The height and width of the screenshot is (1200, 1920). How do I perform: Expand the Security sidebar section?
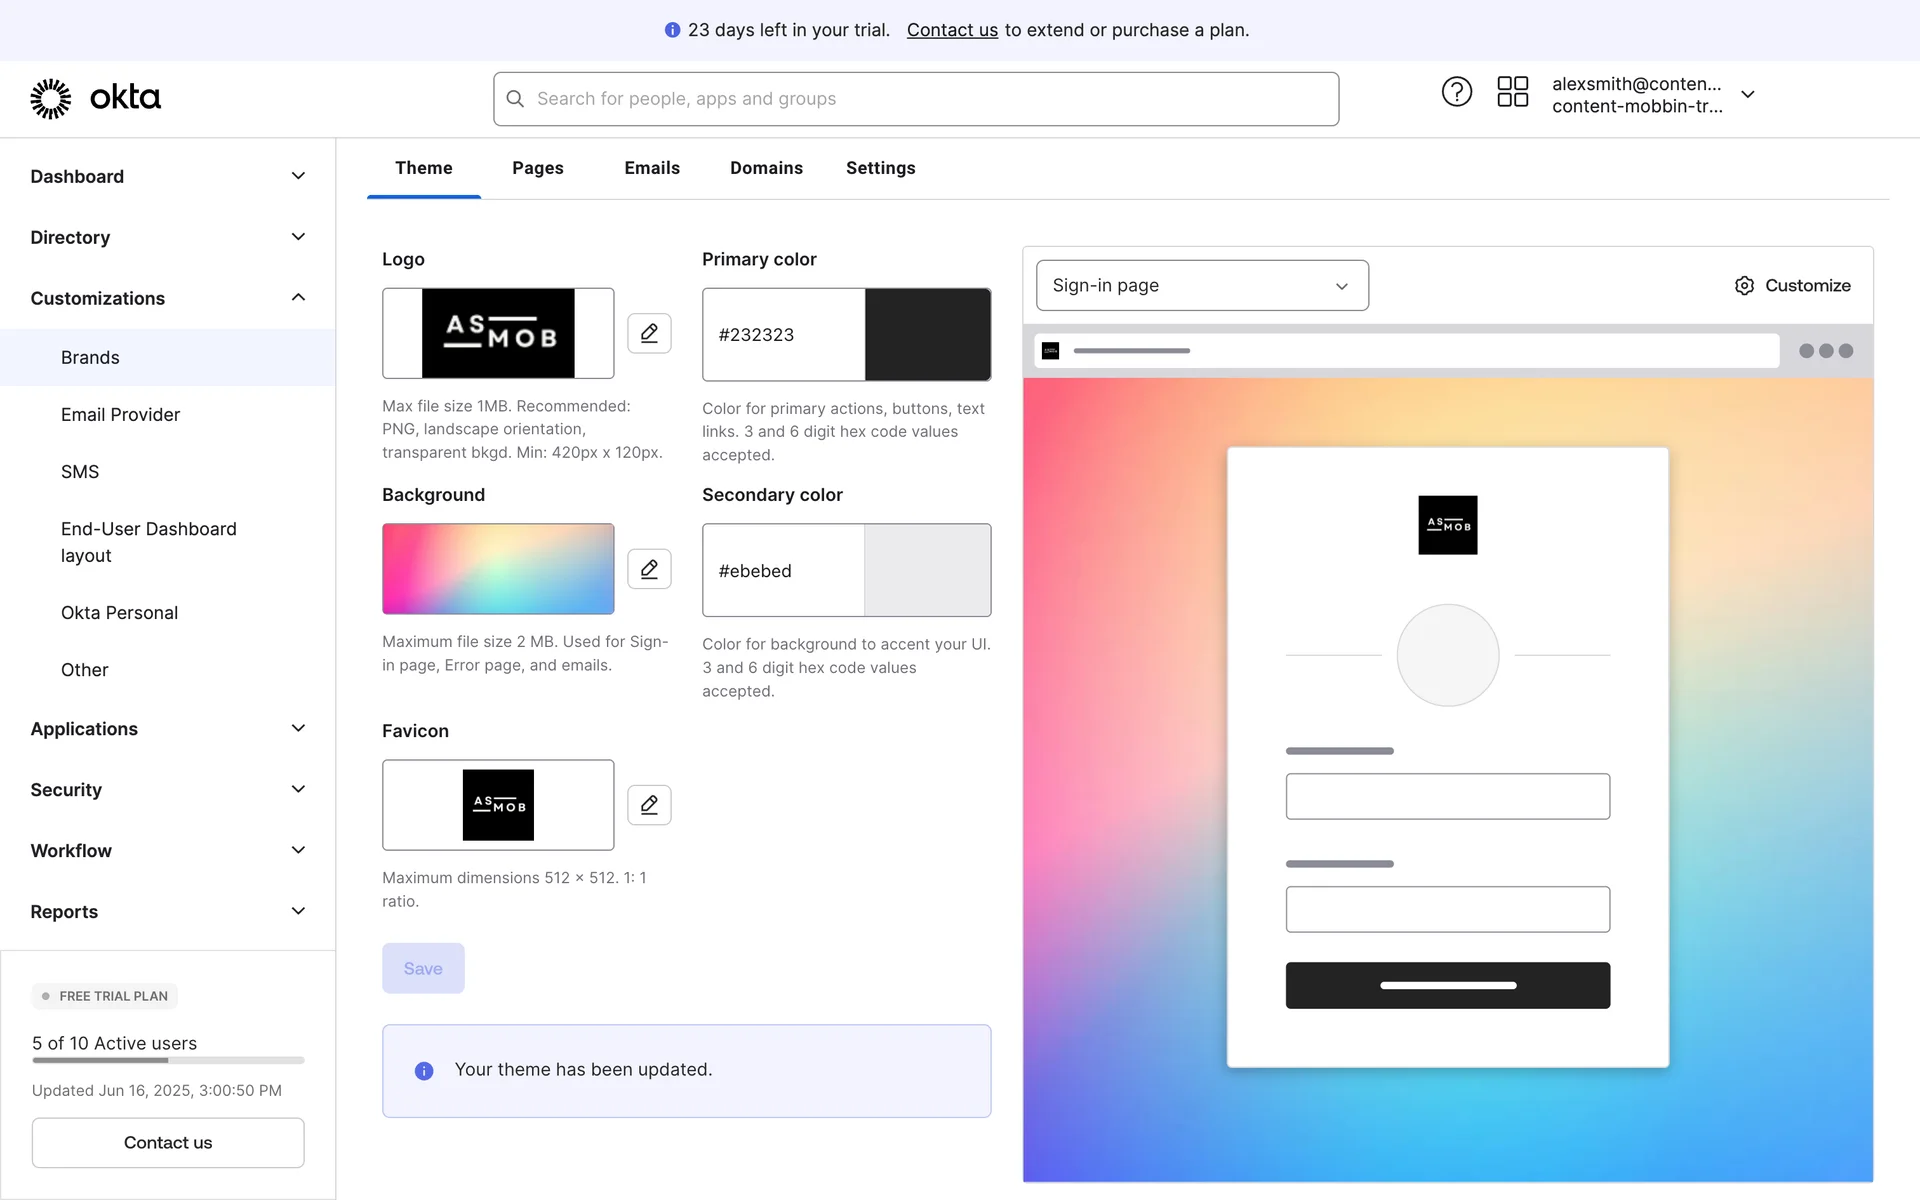click(x=297, y=790)
